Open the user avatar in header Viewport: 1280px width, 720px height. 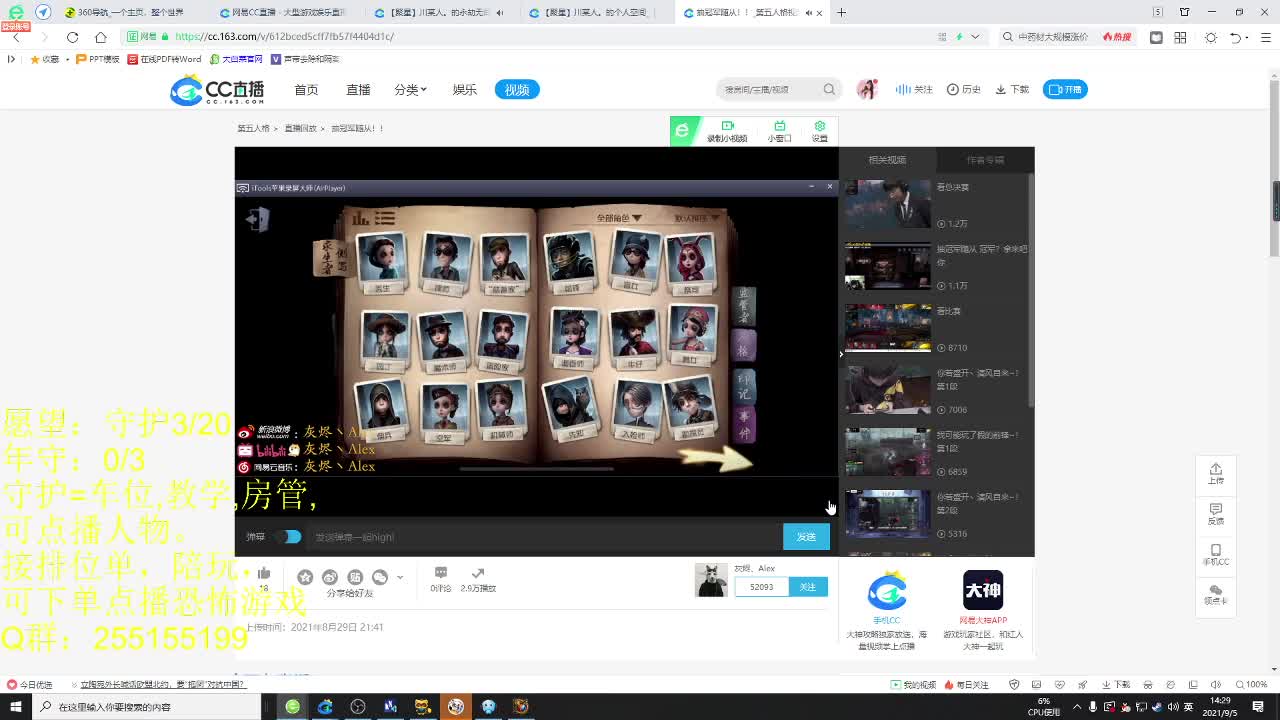tap(867, 90)
